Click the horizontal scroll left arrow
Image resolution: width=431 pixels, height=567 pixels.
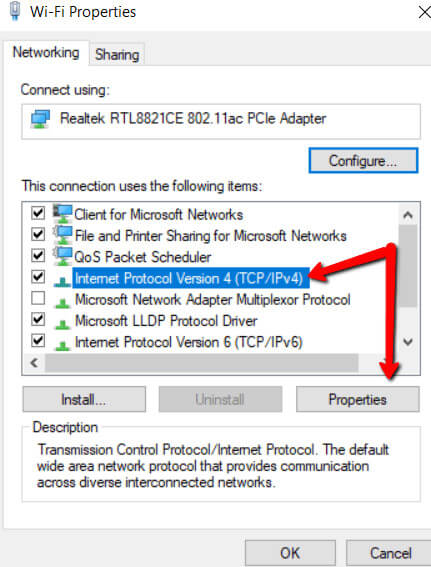34,363
